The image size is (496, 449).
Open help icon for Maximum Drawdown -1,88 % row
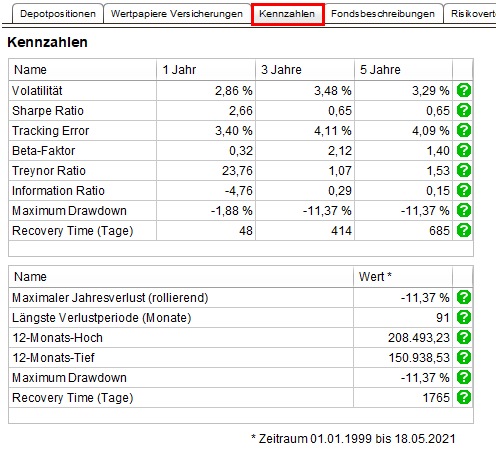[x=464, y=210]
